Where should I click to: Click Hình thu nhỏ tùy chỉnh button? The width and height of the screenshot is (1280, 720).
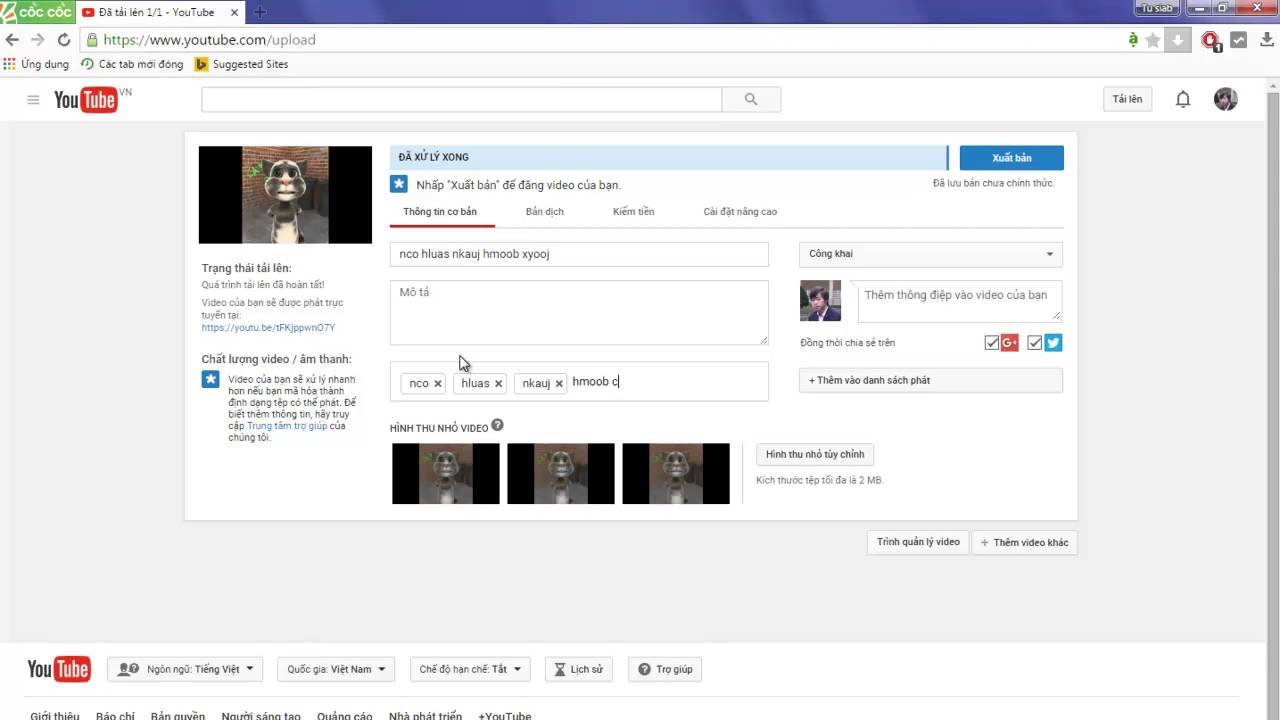[x=815, y=455]
